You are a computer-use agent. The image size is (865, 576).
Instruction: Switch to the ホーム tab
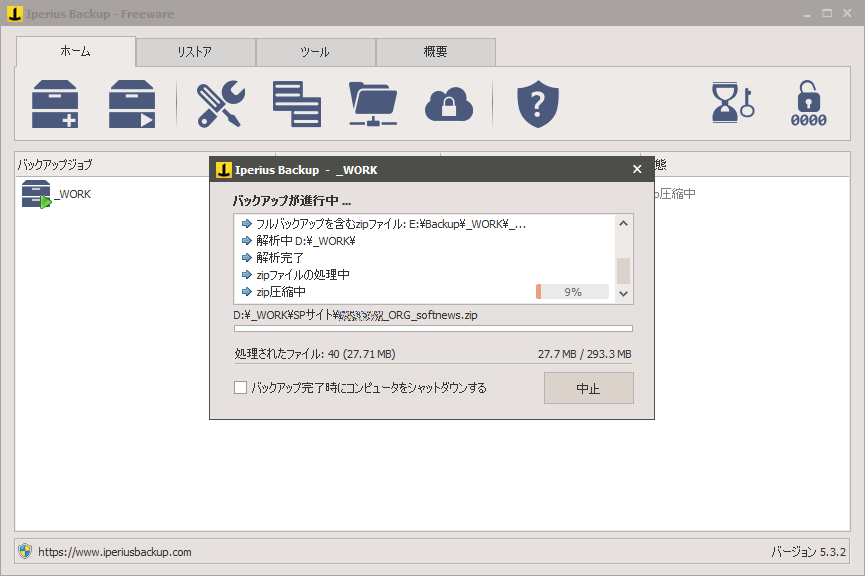[x=76, y=51]
